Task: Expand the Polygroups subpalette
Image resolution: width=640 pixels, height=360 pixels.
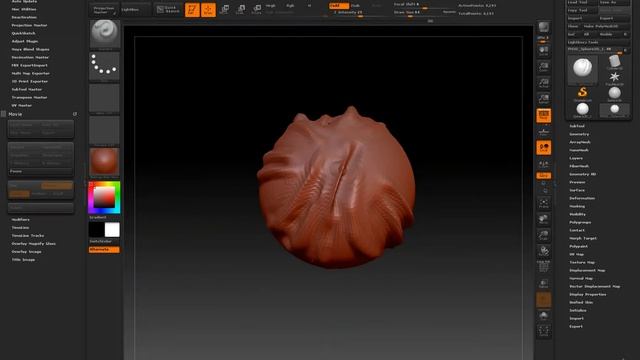Action: tap(580, 222)
